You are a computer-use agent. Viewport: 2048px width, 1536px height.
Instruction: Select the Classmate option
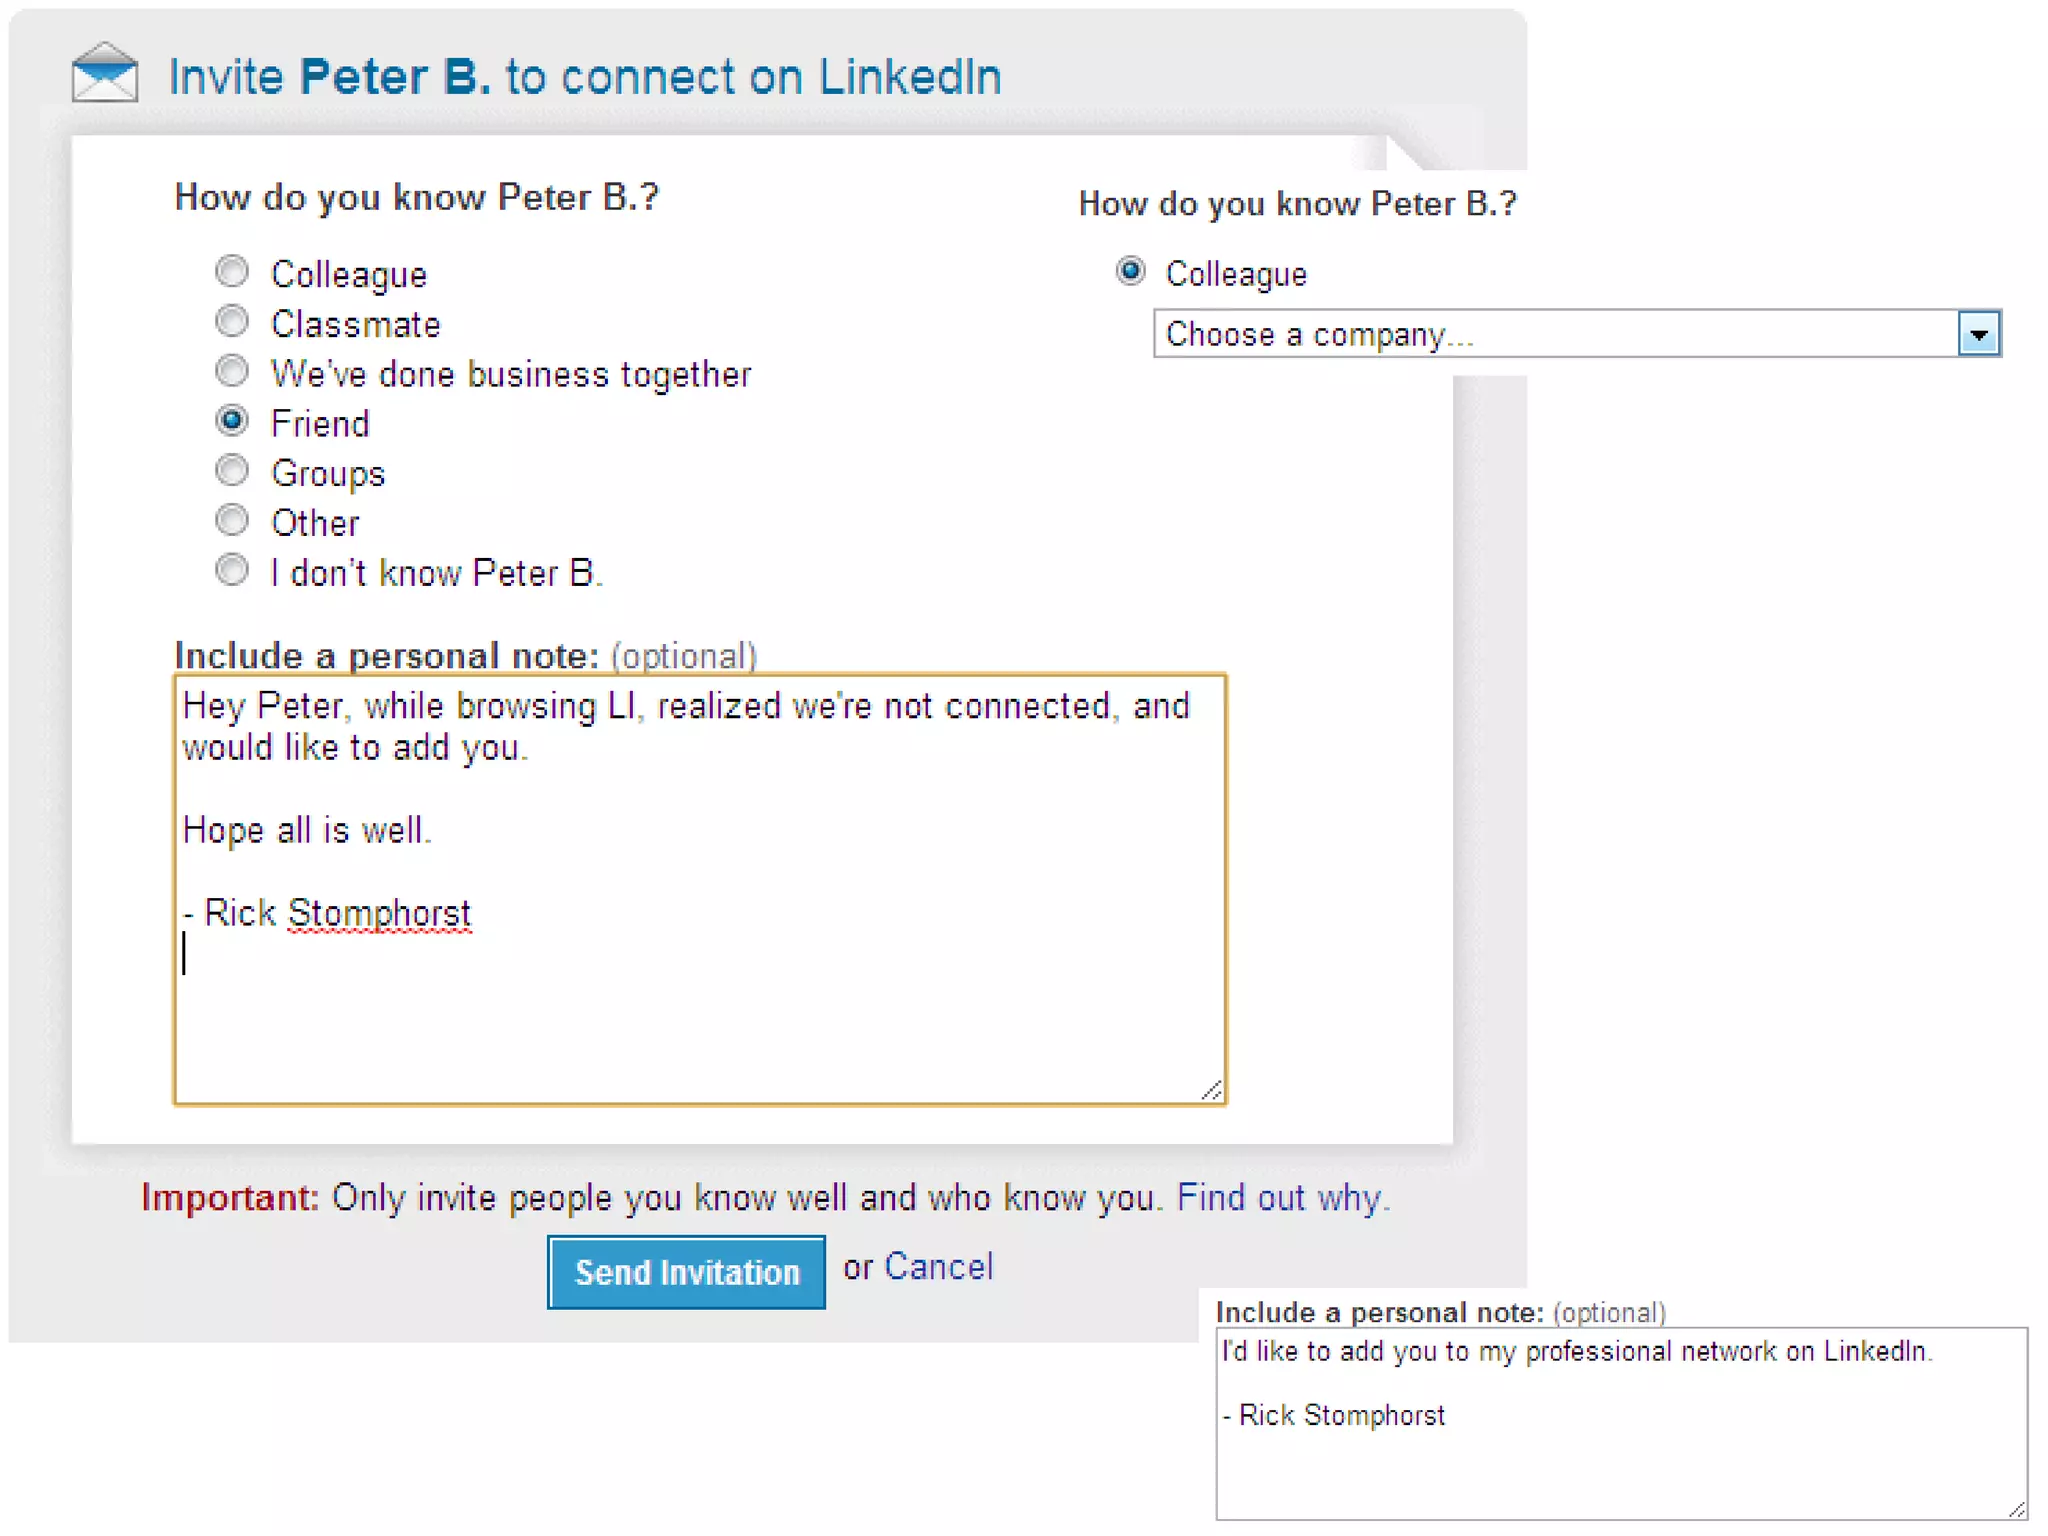pos(232,322)
